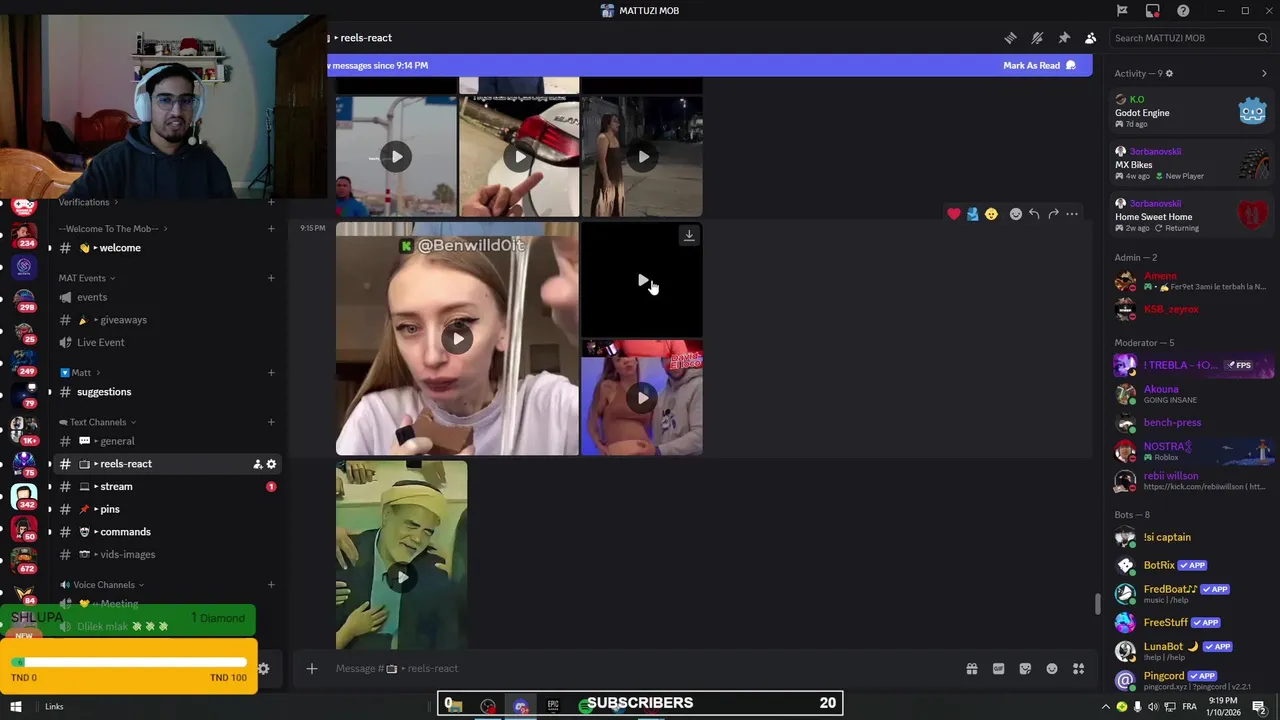Click the screen recording indicator icon
The height and width of the screenshot is (720, 1280).
(1153, 11)
